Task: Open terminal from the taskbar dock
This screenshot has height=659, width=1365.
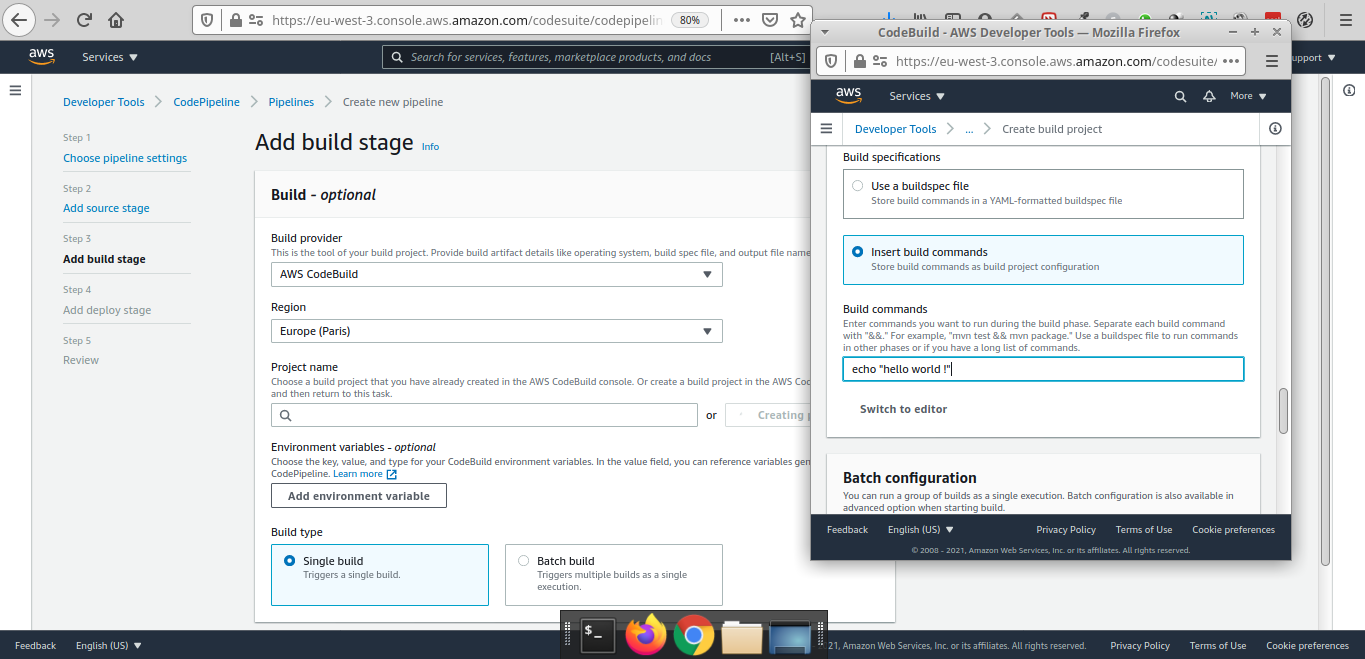Action: pyautogui.click(x=597, y=635)
